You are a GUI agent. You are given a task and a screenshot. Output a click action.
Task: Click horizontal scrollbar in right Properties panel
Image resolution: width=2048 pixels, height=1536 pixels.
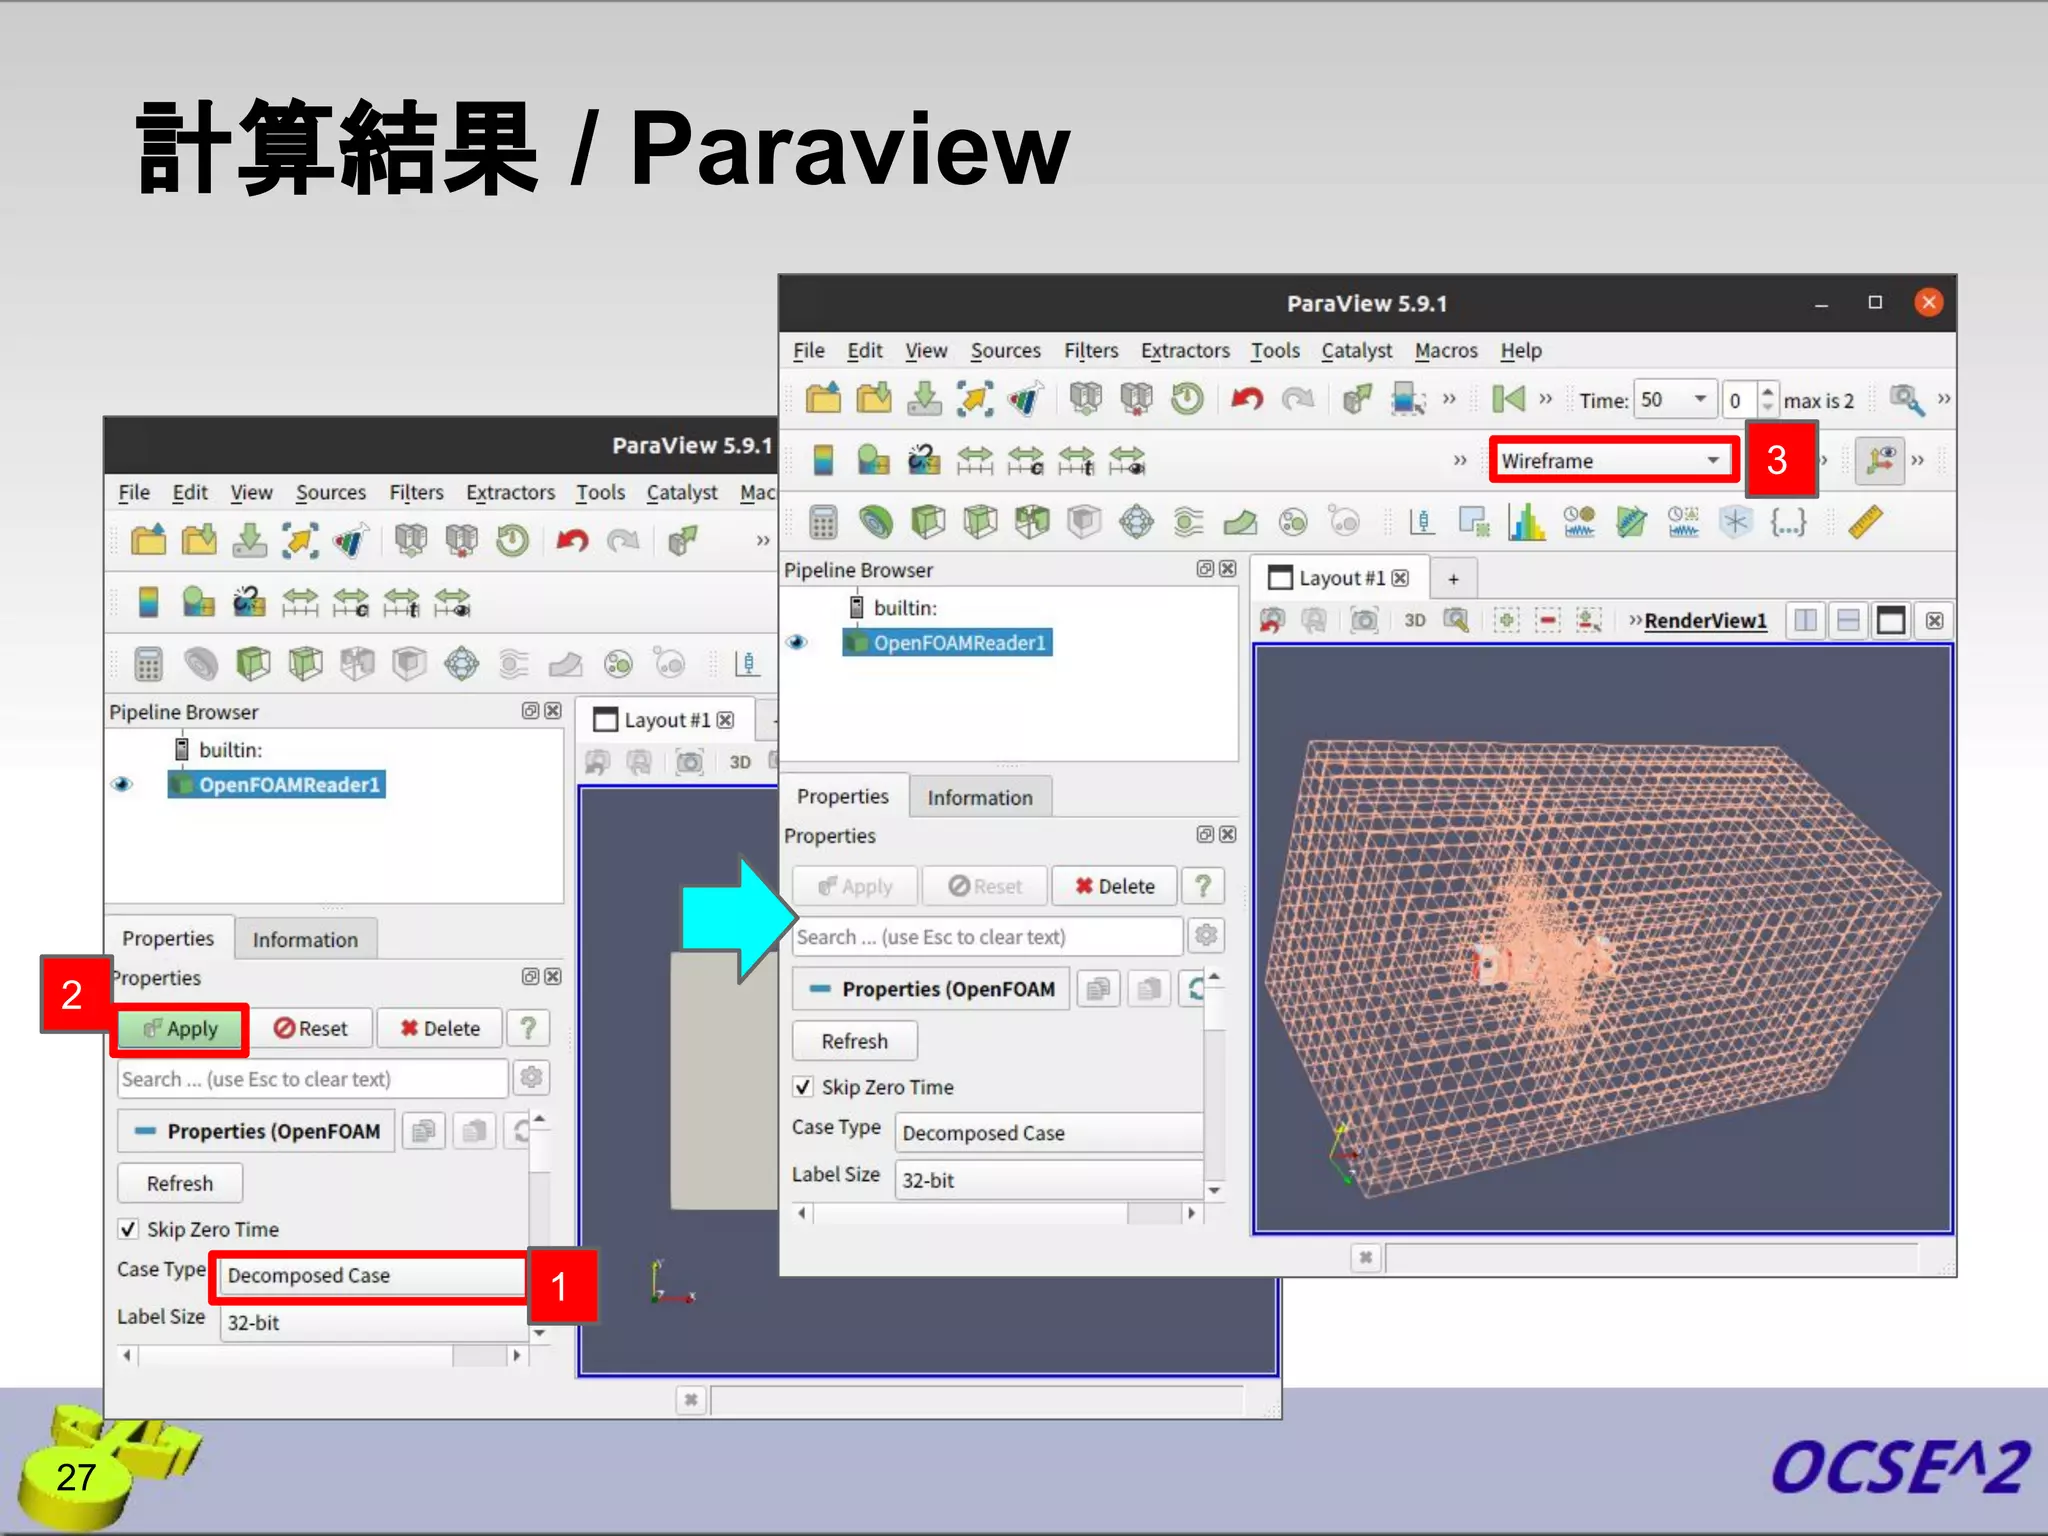pyautogui.click(x=997, y=1213)
